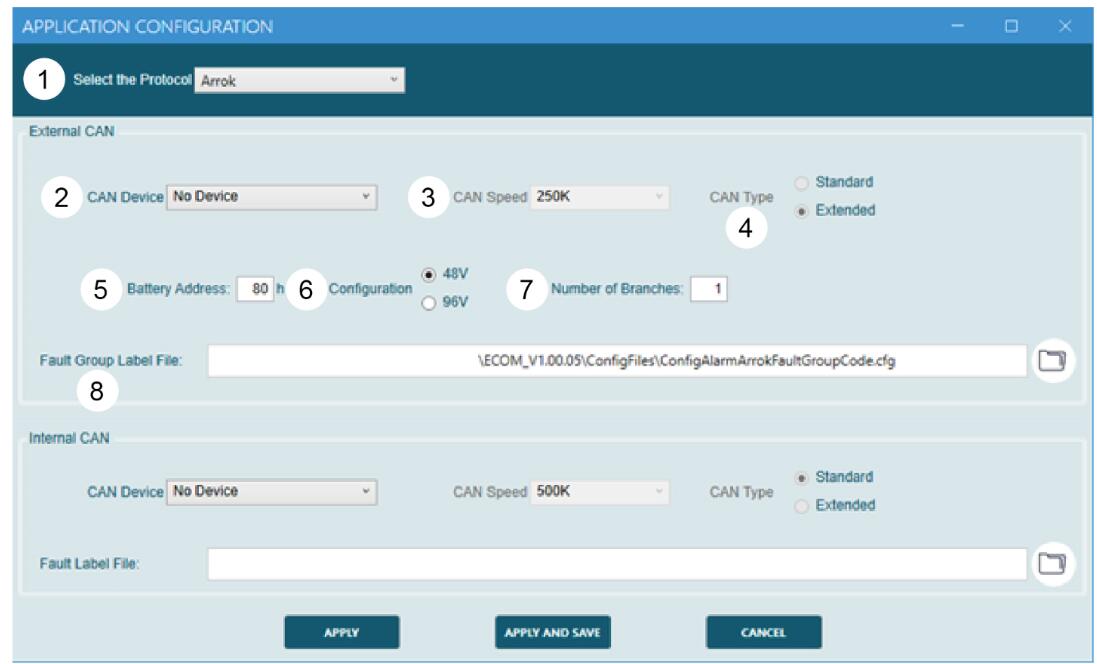The width and height of the screenshot is (1097, 664).
Task: Click the Select the Protocol label
Action: (x=132, y=80)
